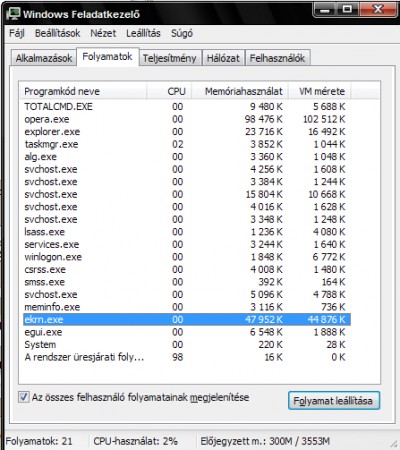The width and height of the screenshot is (400, 450).
Task: Click CPU-használat: 2% in status bar
Action: pos(135,441)
